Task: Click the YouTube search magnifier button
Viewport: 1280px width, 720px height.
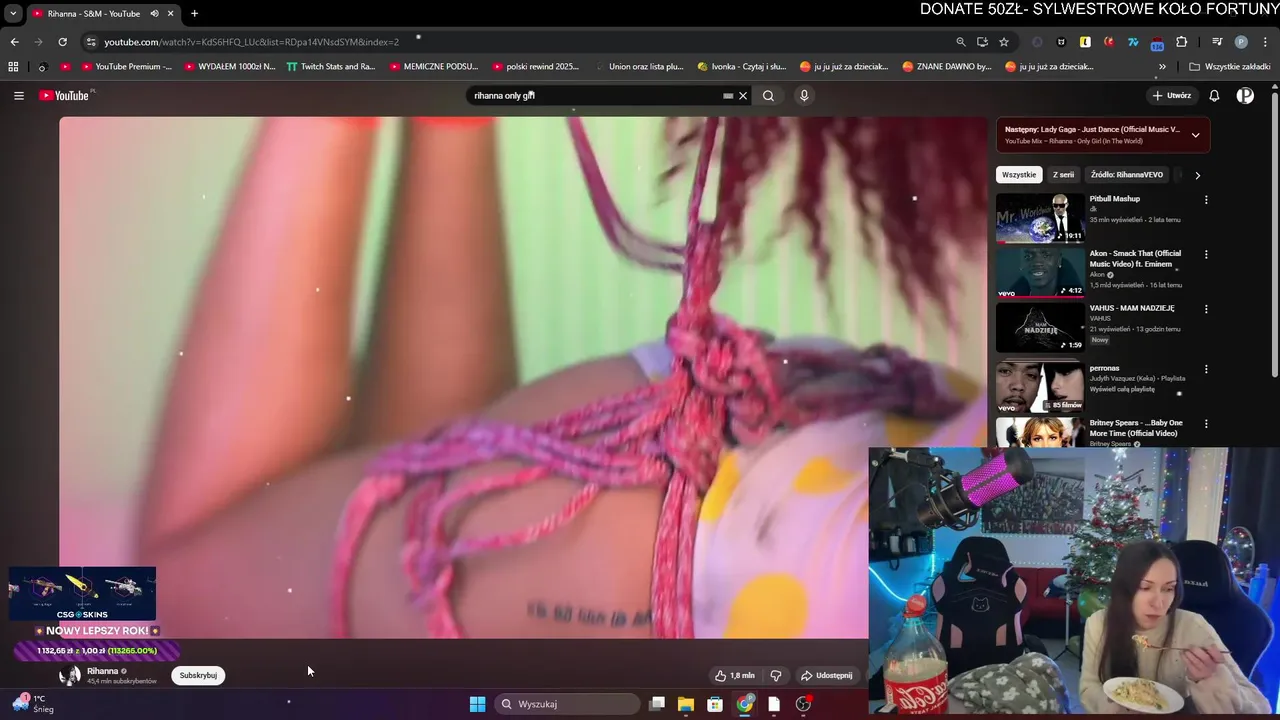Action: 768,96
